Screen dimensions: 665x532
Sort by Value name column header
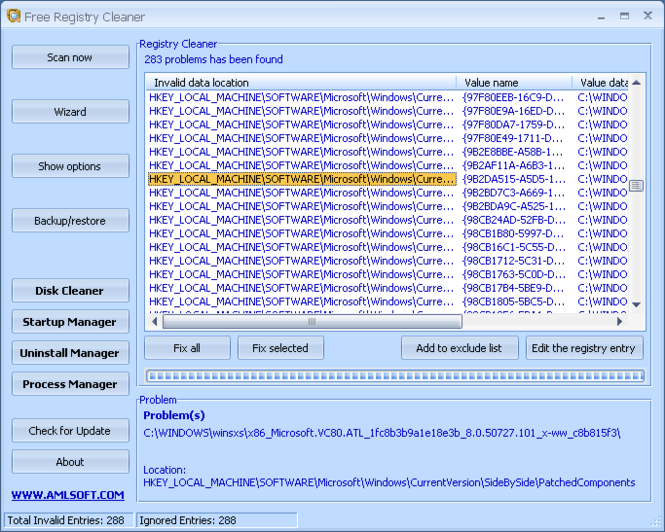(514, 82)
